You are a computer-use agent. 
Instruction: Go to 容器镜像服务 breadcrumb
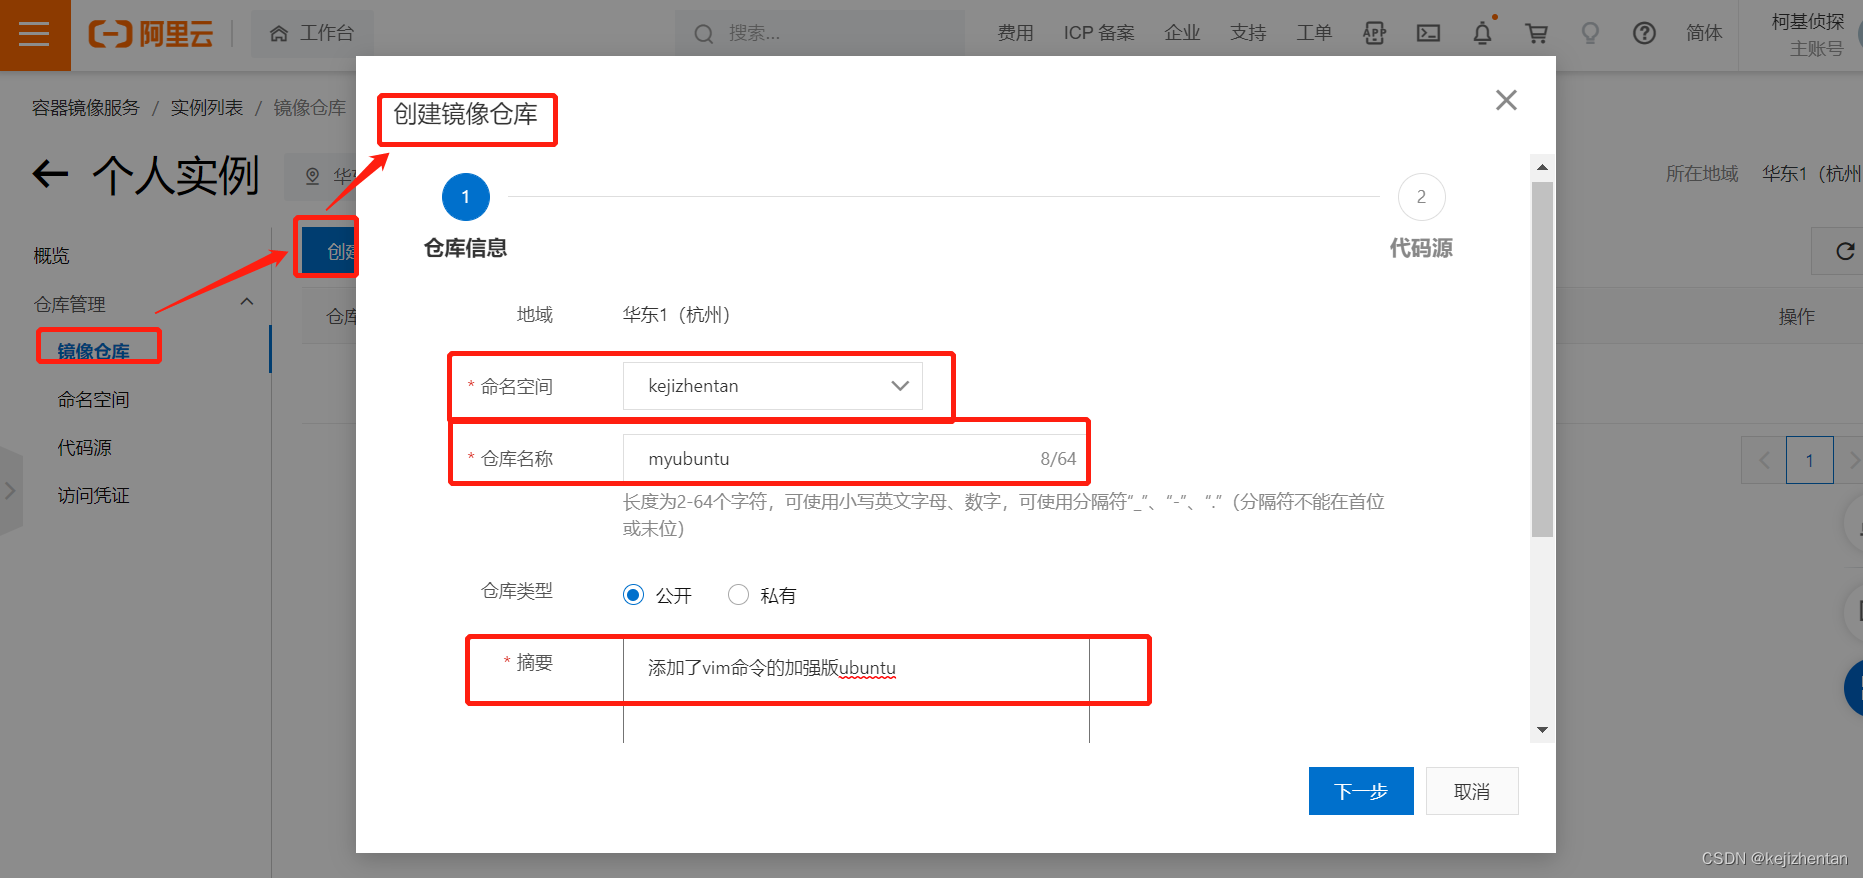[x=86, y=108]
